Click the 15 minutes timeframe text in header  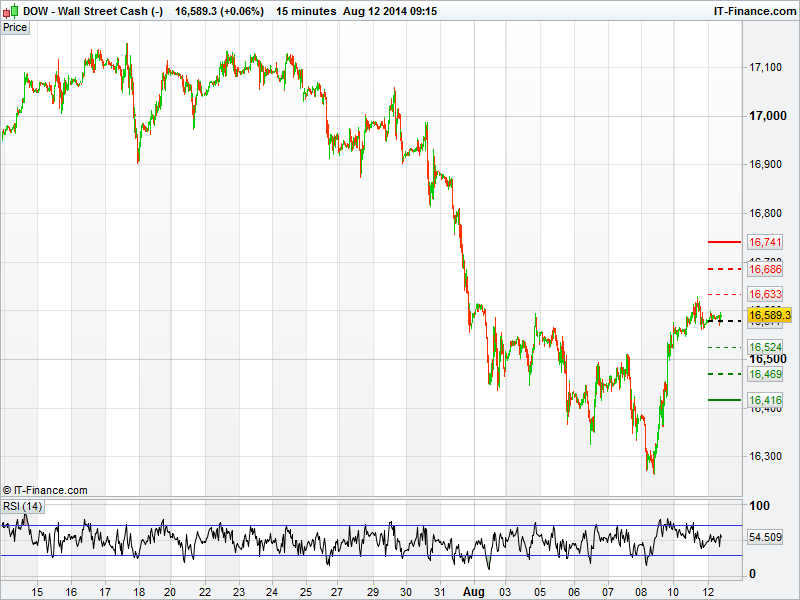pyautogui.click(x=306, y=11)
